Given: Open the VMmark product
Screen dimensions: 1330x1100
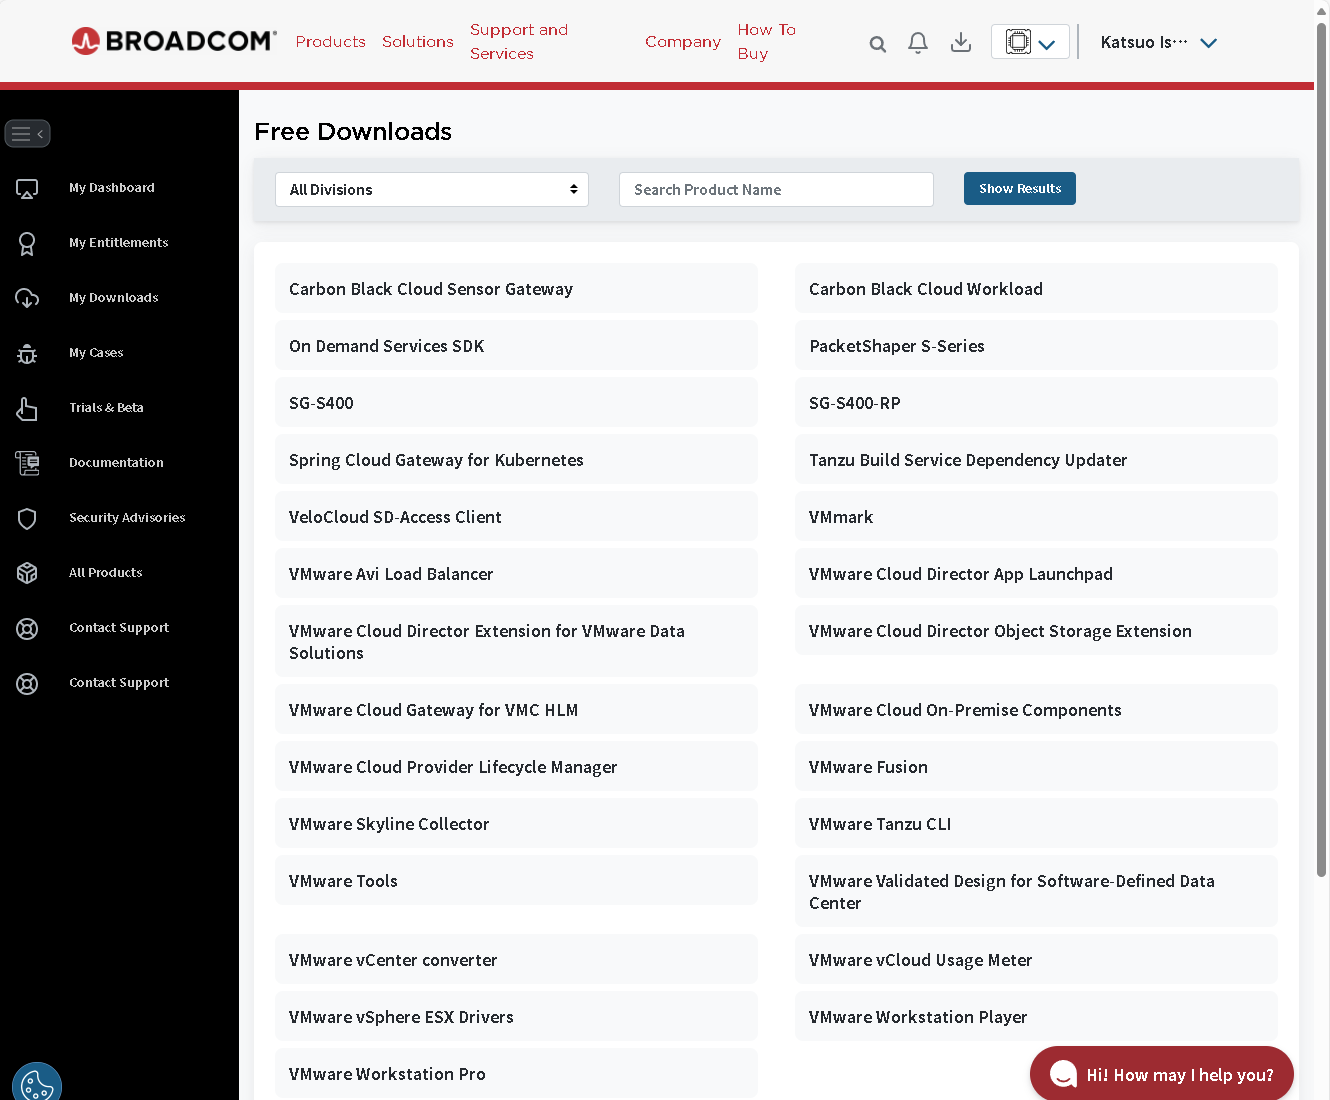Looking at the screenshot, I should pyautogui.click(x=1036, y=517).
